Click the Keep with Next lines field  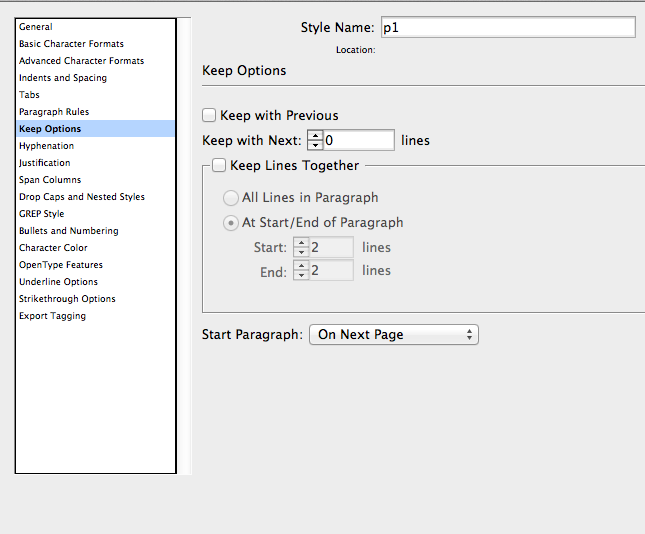(358, 141)
